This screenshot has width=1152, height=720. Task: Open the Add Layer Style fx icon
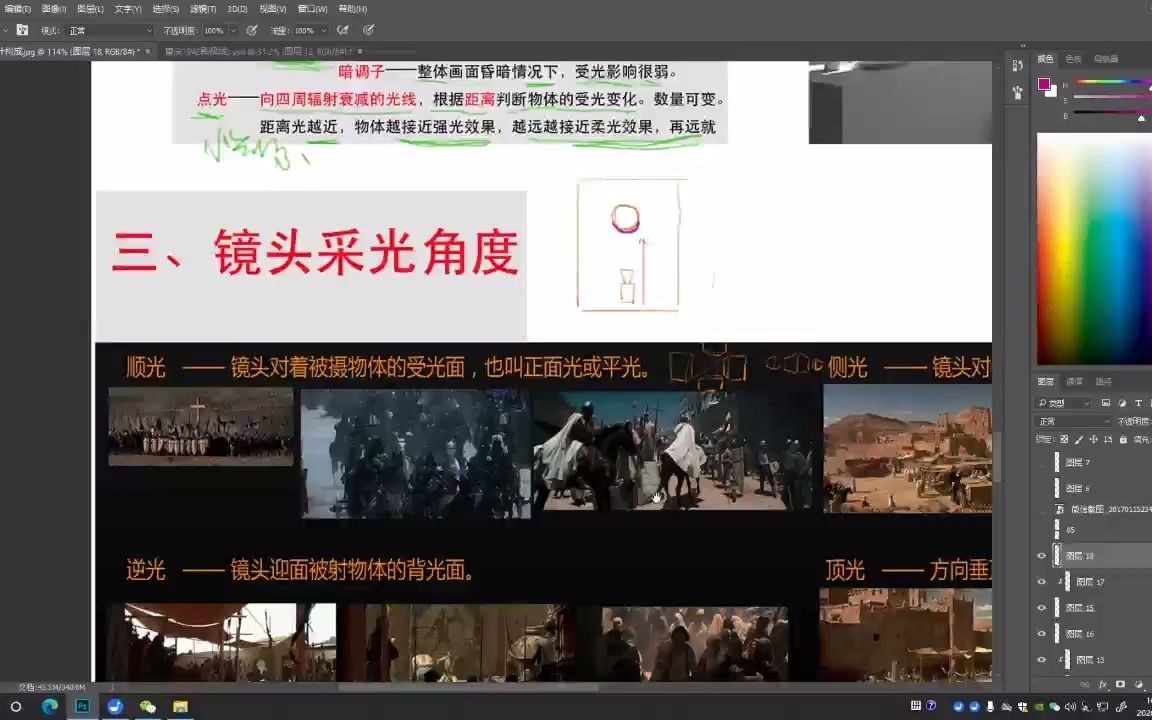[1104, 684]
